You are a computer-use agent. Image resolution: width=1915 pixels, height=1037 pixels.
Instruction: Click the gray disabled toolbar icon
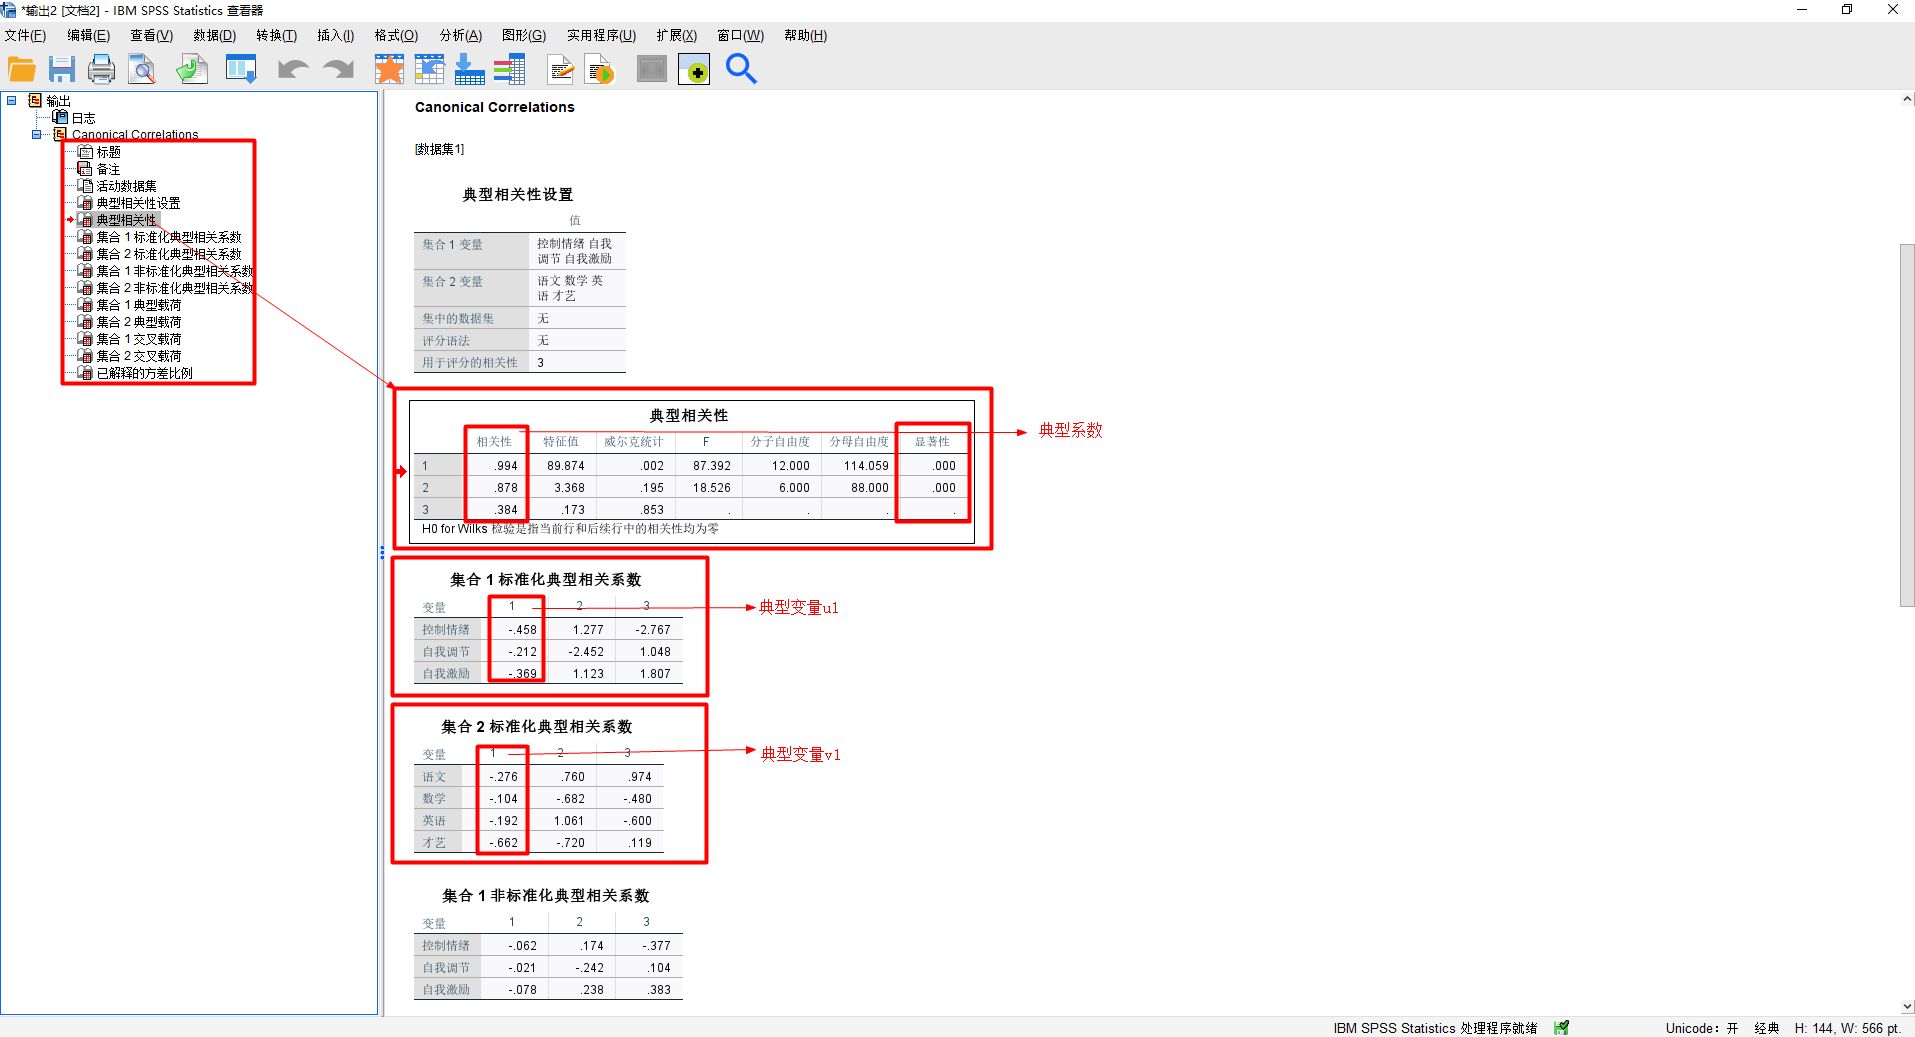[x=652, y=69]
